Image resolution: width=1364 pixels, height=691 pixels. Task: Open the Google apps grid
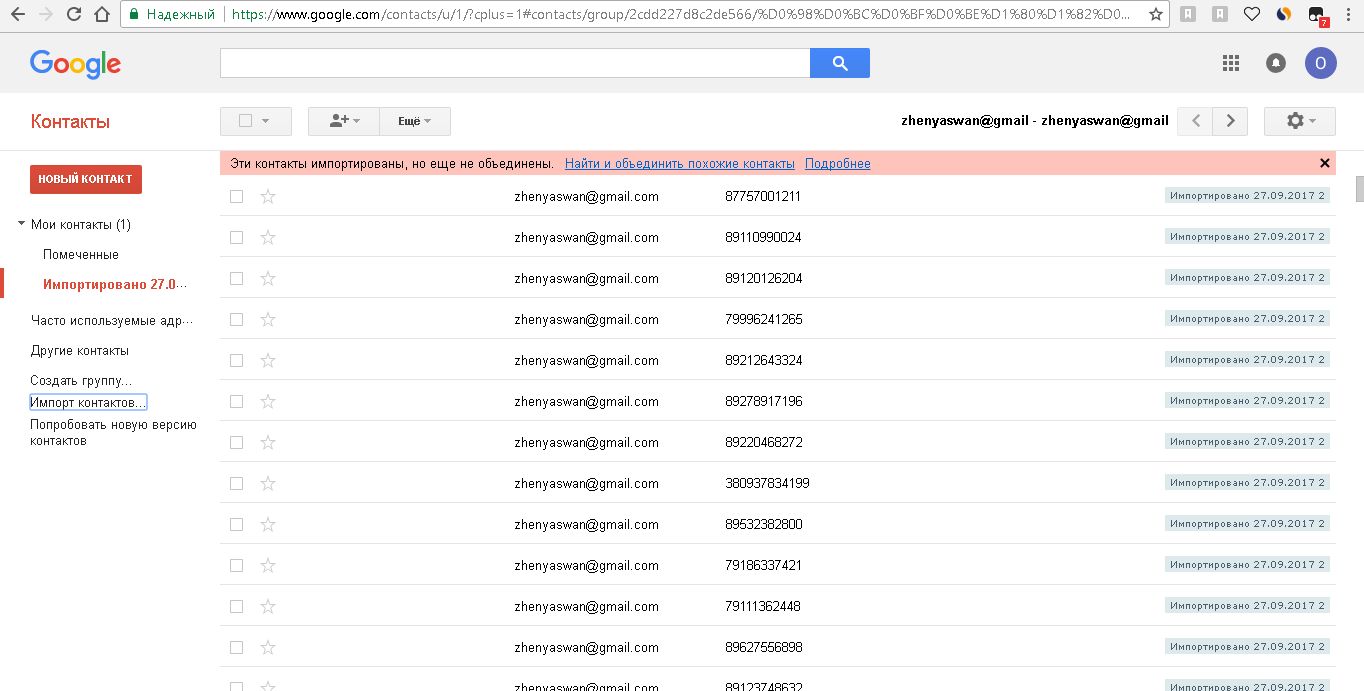tap(1231, 63)
